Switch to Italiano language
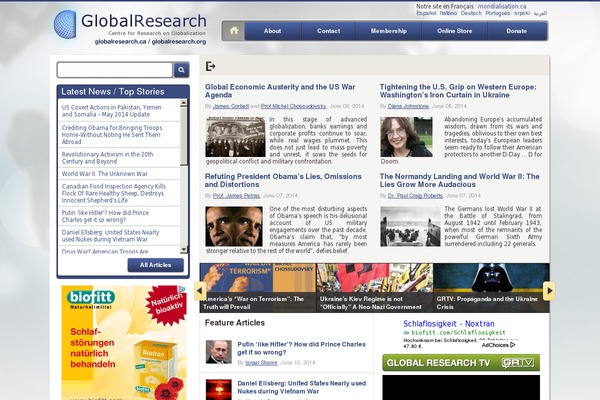600x400 pixels. click(448, 13)
